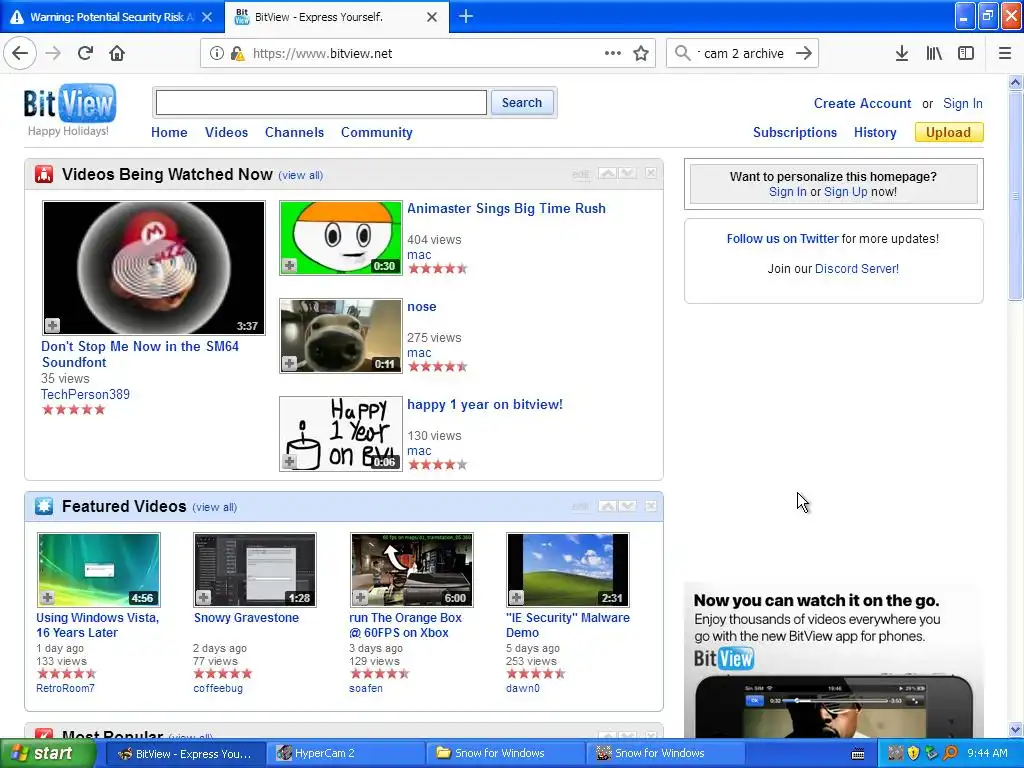This screenshot has height=768, width=1024.
Task: Click Sign Up in personalize box
Action: 846,191
